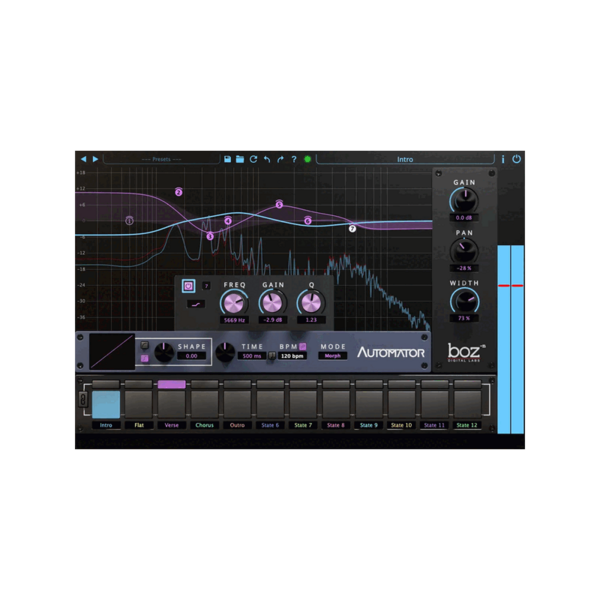Click the State 12 label
600x600 pixels.
pyautogui.click(x=467, y=425)
